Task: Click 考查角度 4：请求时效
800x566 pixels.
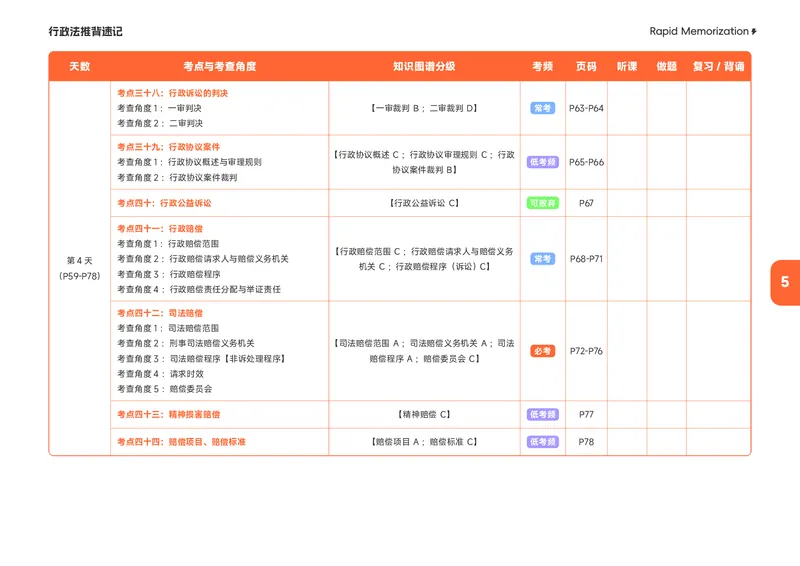Action: [160, 374]
